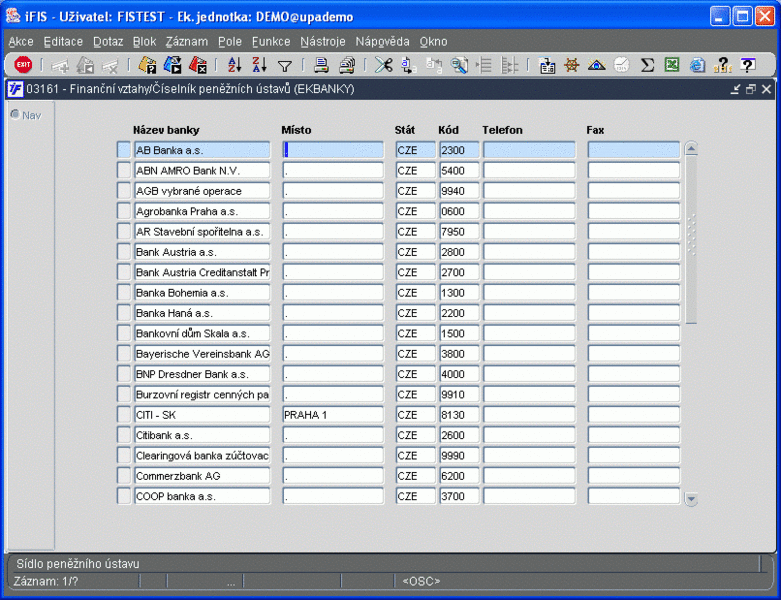The height and width of the screenshot is (600, 781).
Task: Click the multiple printers icon
Action: (x=347, y=65)
